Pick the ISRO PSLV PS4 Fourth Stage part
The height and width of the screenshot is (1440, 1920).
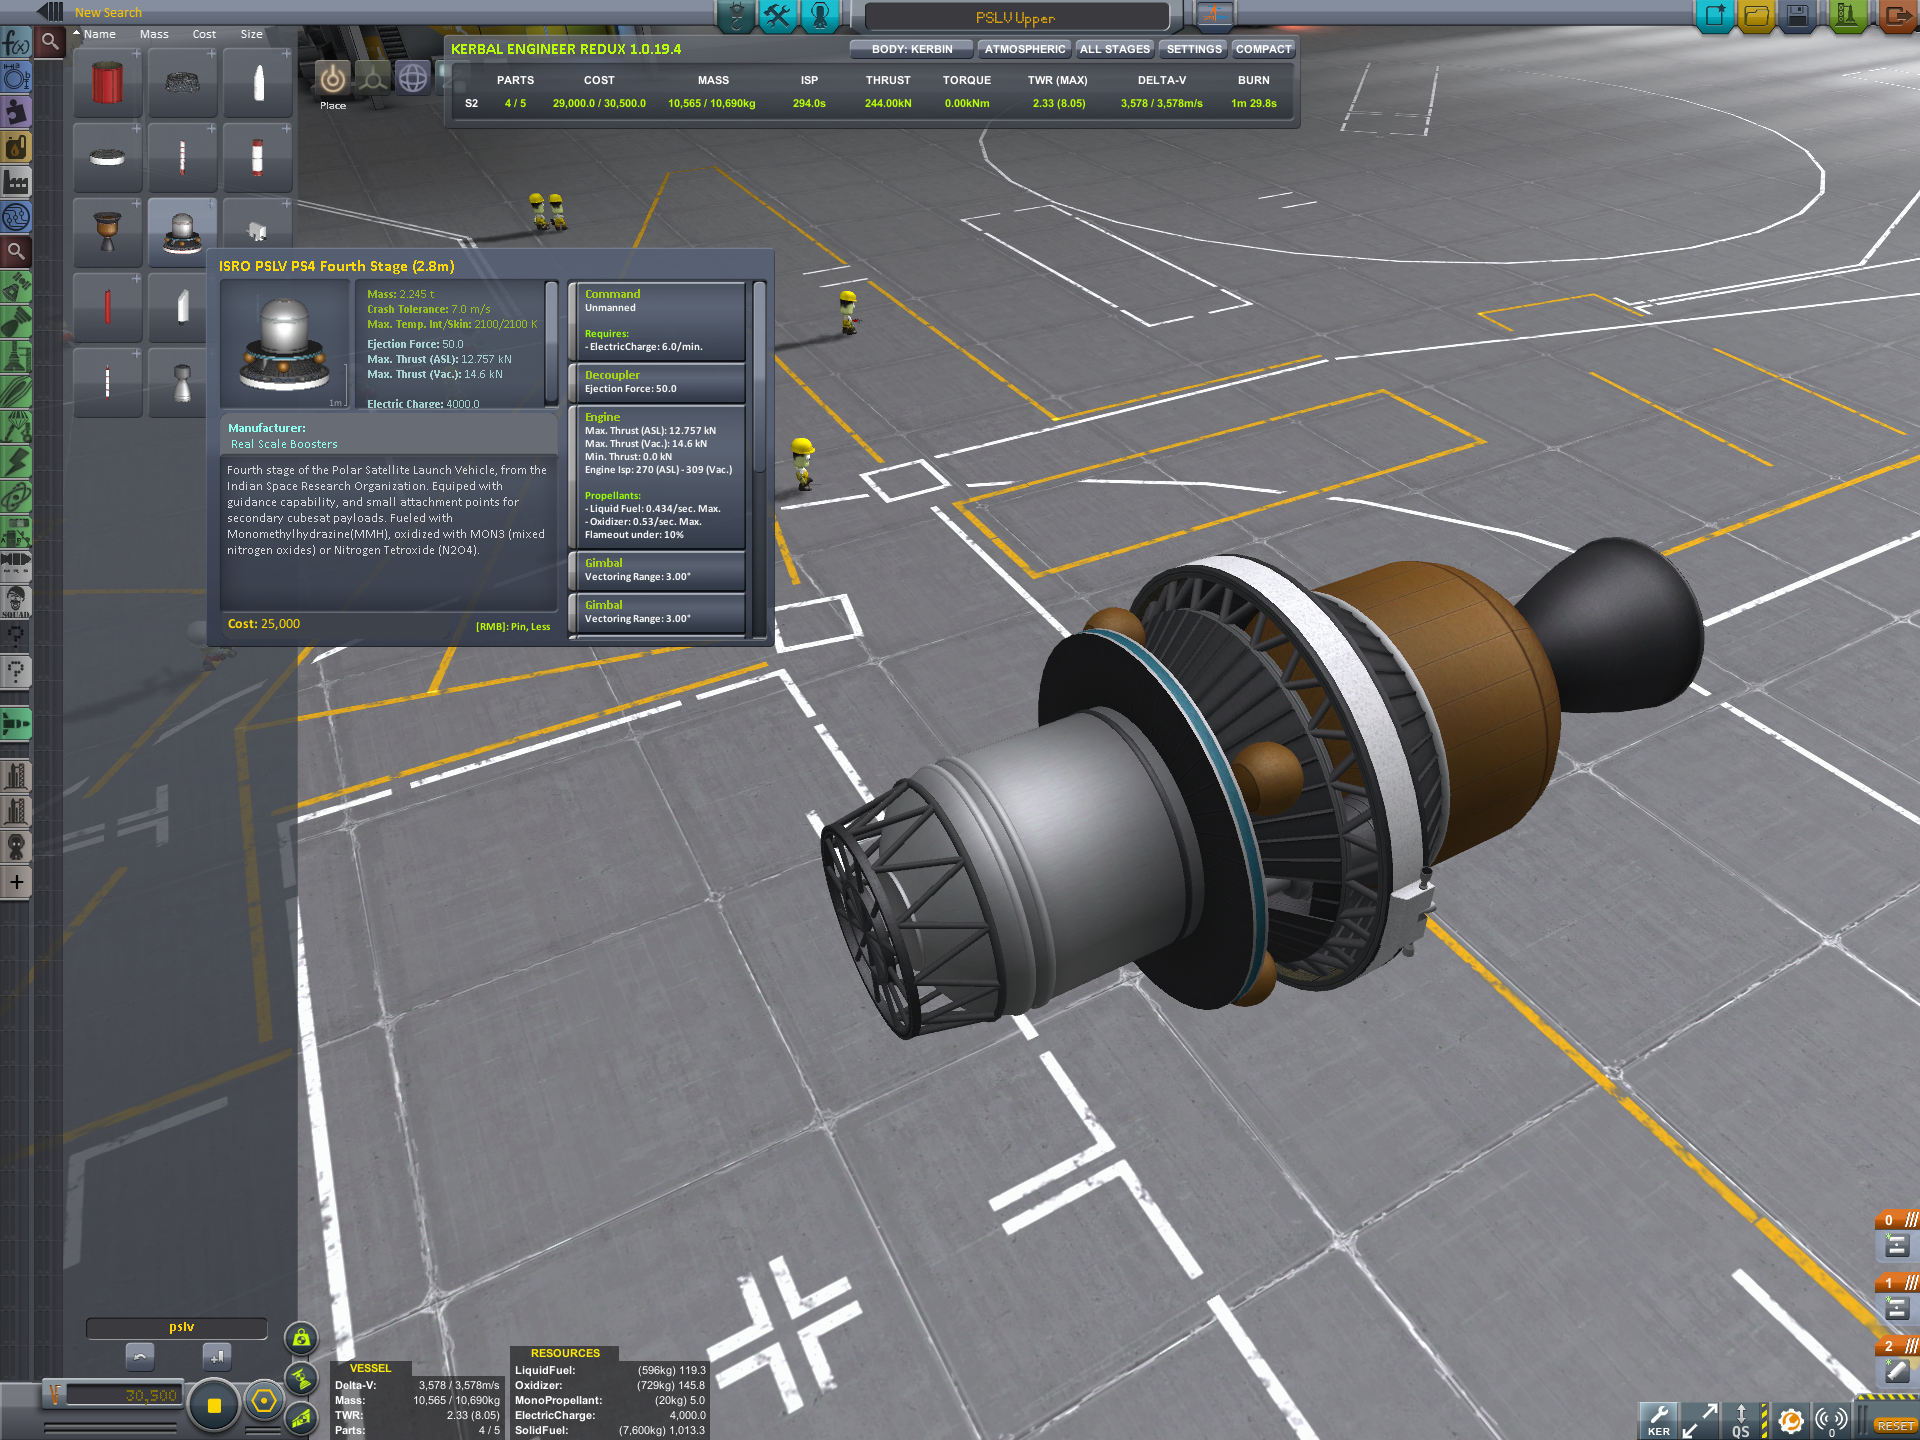tap(182, 232)
